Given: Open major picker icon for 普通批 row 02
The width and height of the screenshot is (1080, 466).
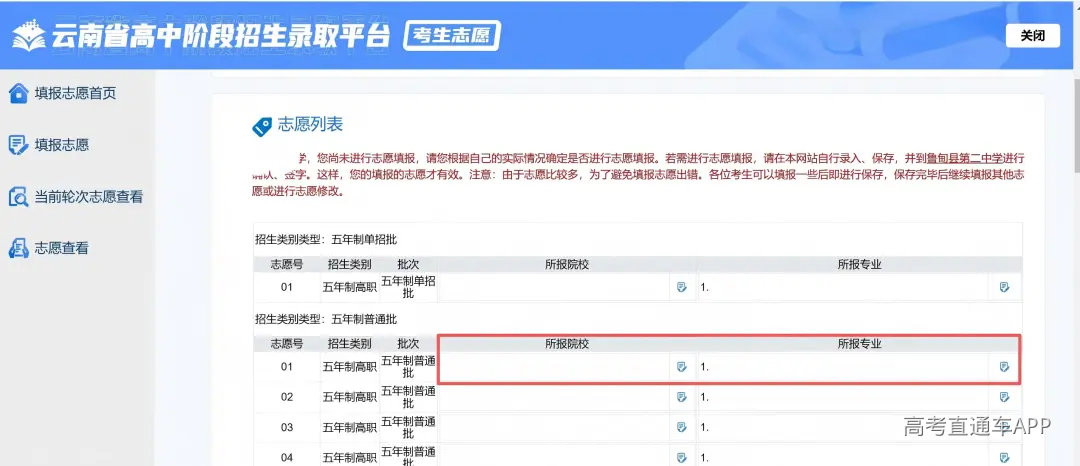Looking at the screenshot, I should (x=1004, y=397).
